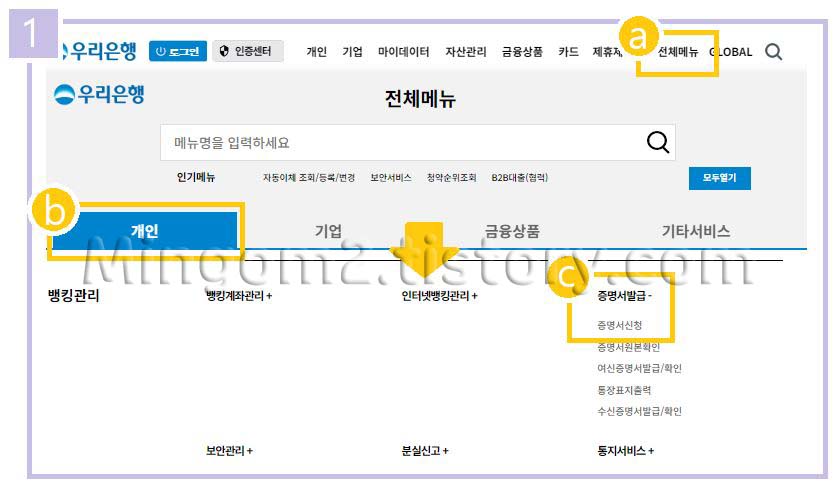
Task: Expand the 분실신고 + section
Action: 425,451
